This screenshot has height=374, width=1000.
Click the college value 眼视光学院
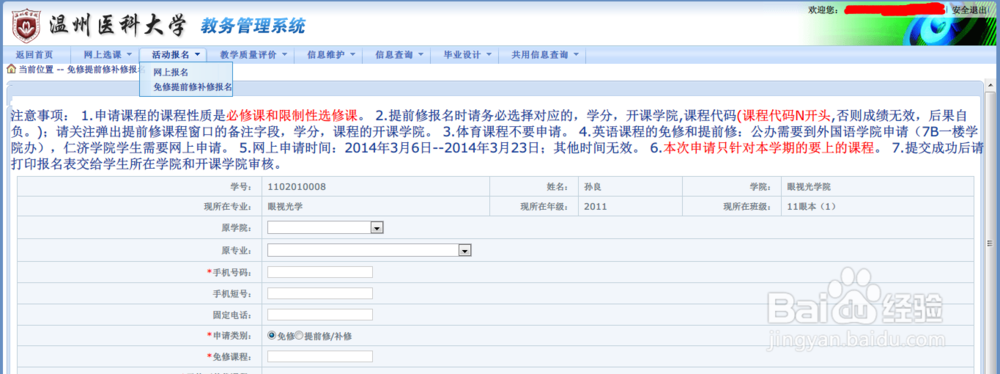coord(809,187)
